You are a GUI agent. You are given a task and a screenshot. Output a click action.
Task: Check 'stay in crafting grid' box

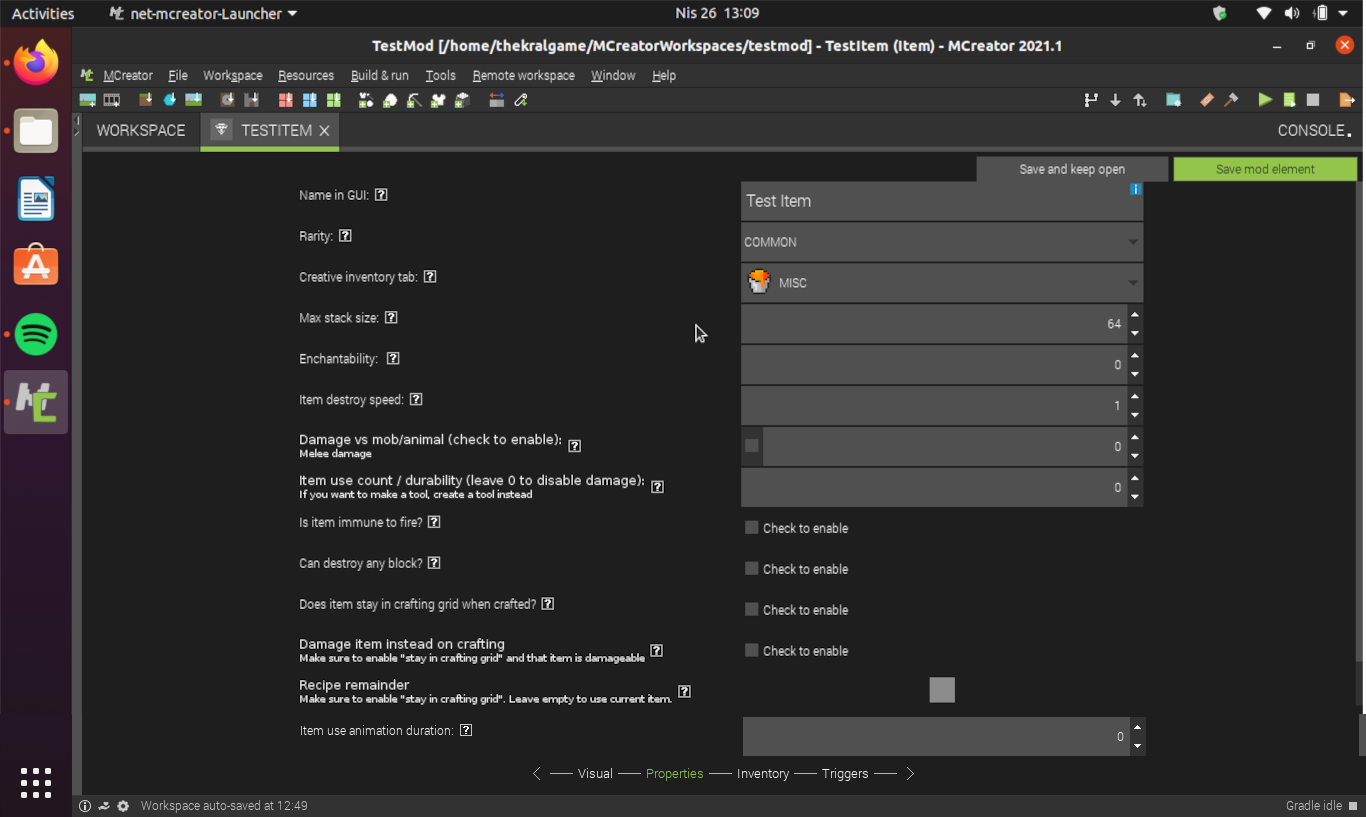click(x=752, y=610)
